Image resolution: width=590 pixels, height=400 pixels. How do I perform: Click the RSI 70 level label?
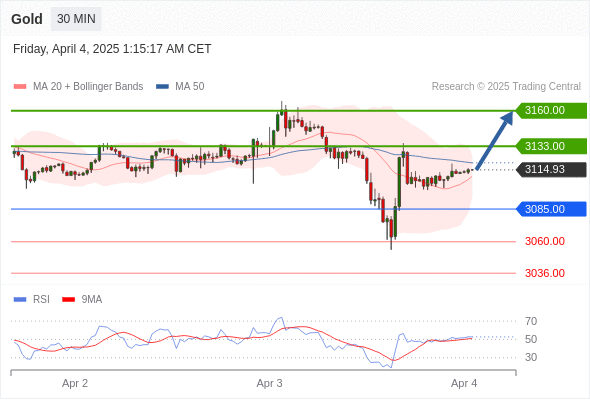tap(531, 321)
